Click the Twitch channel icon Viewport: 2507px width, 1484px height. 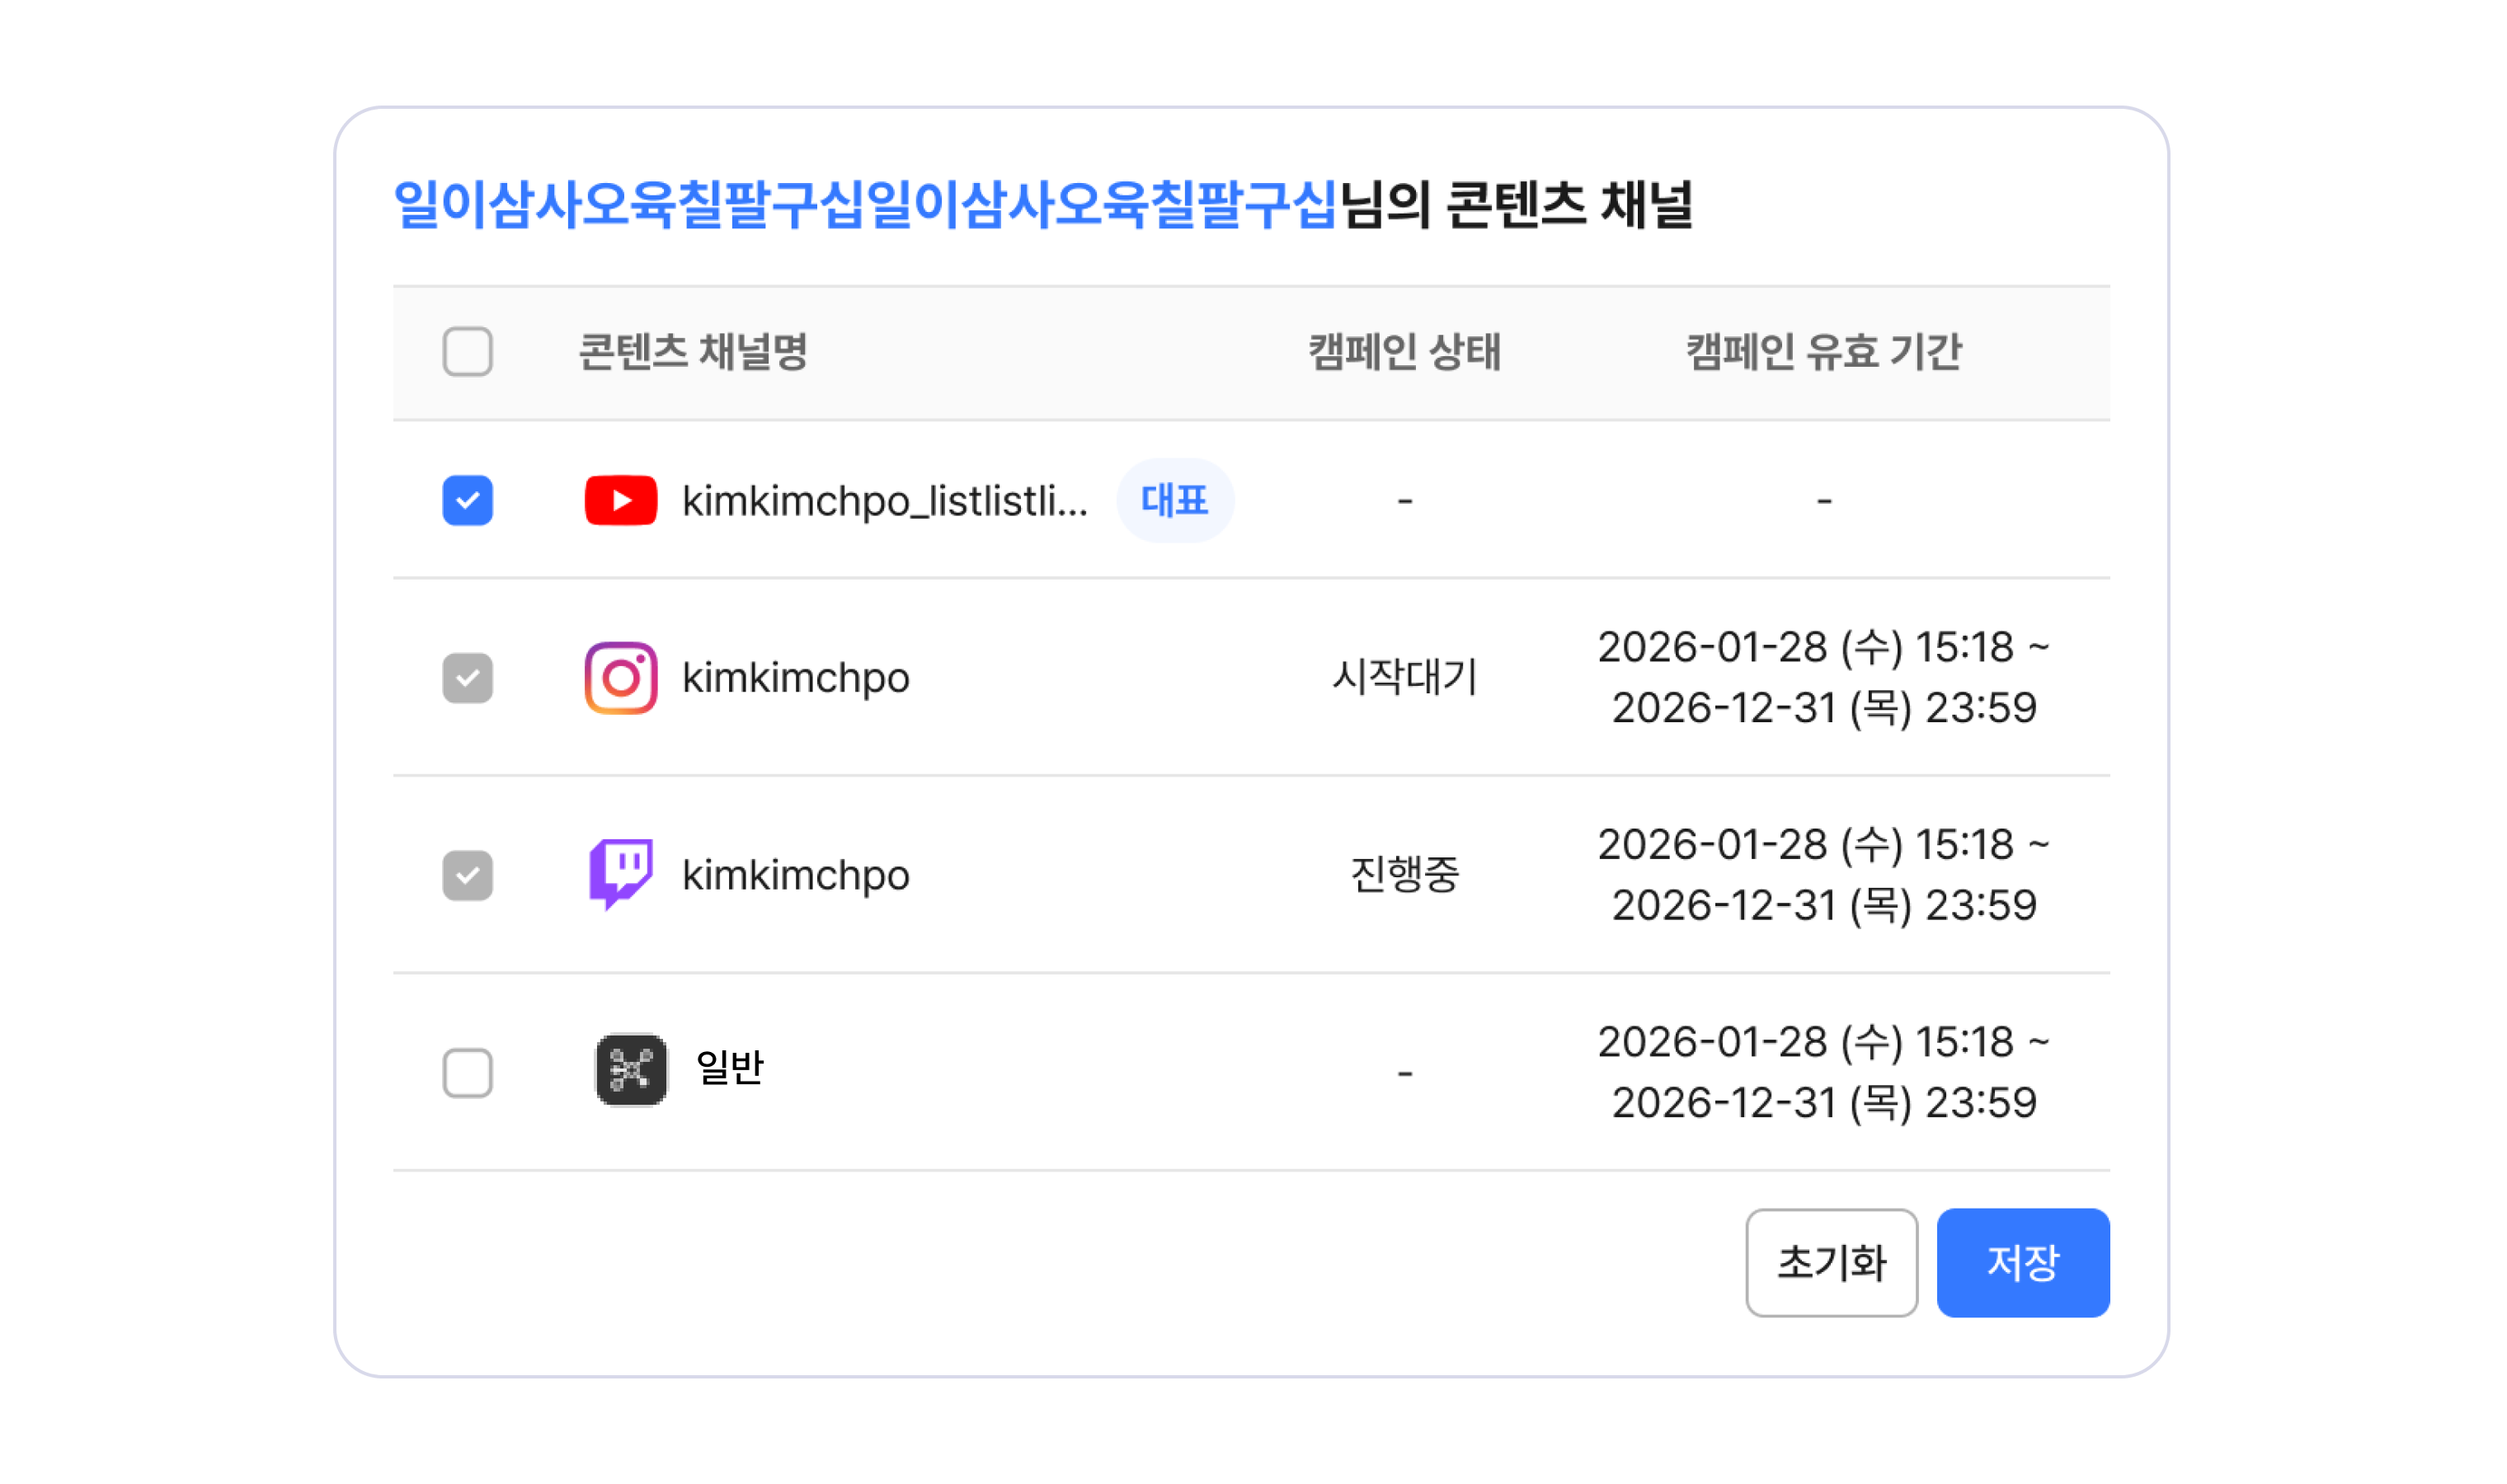[620, 874]
